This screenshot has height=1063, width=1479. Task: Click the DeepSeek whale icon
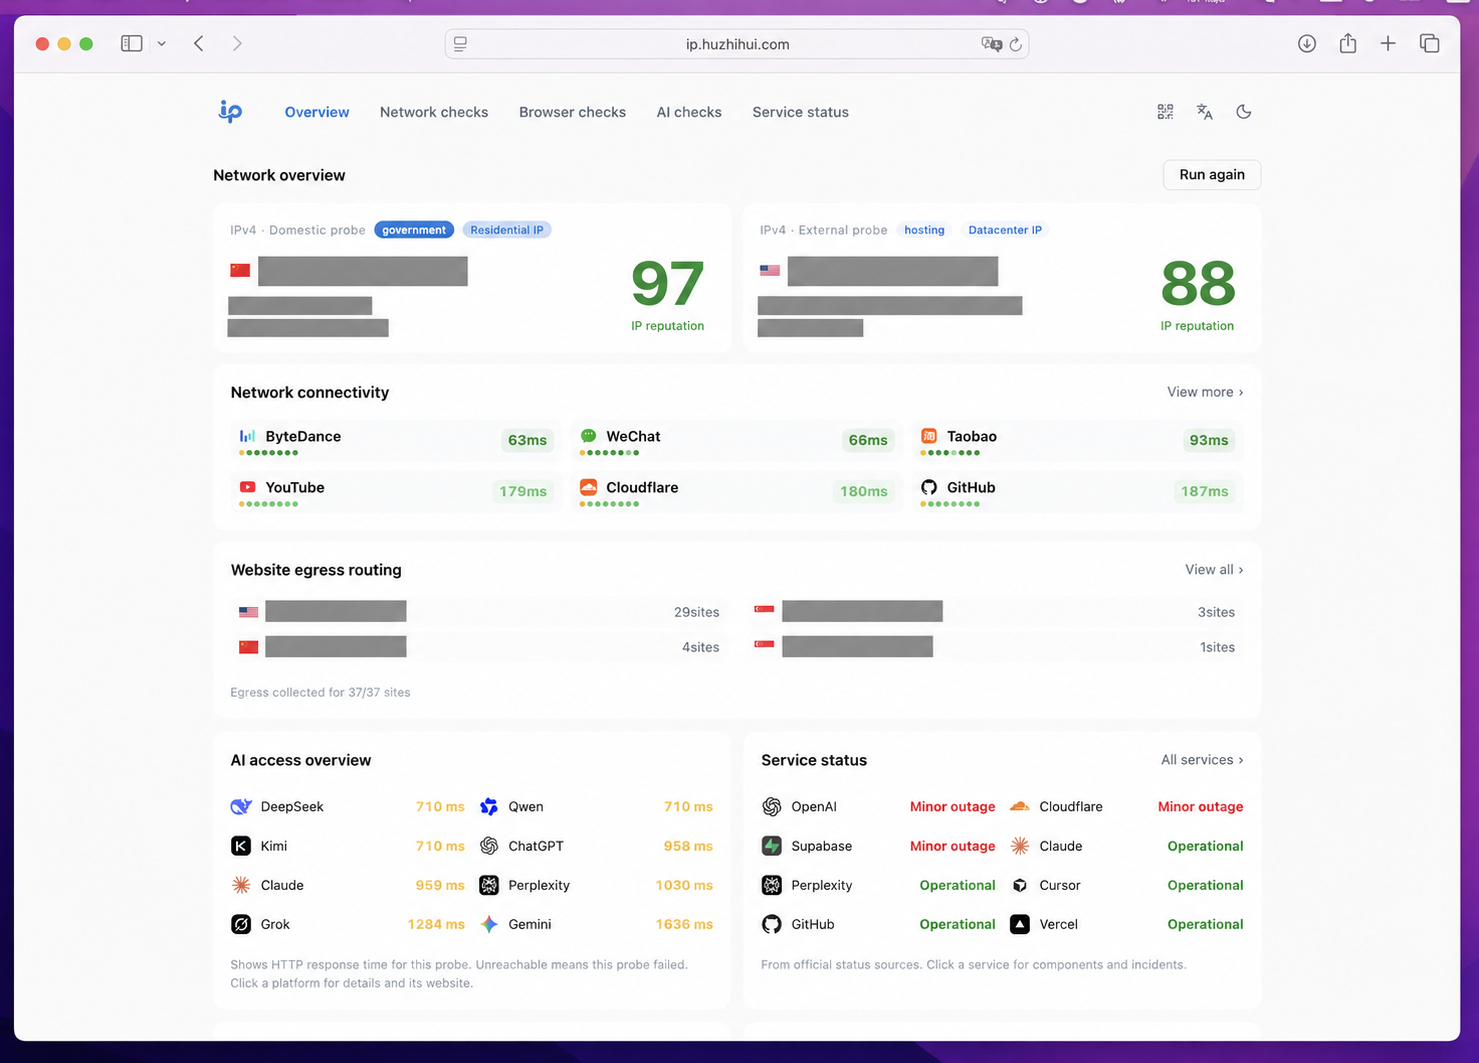coord(241,807)
